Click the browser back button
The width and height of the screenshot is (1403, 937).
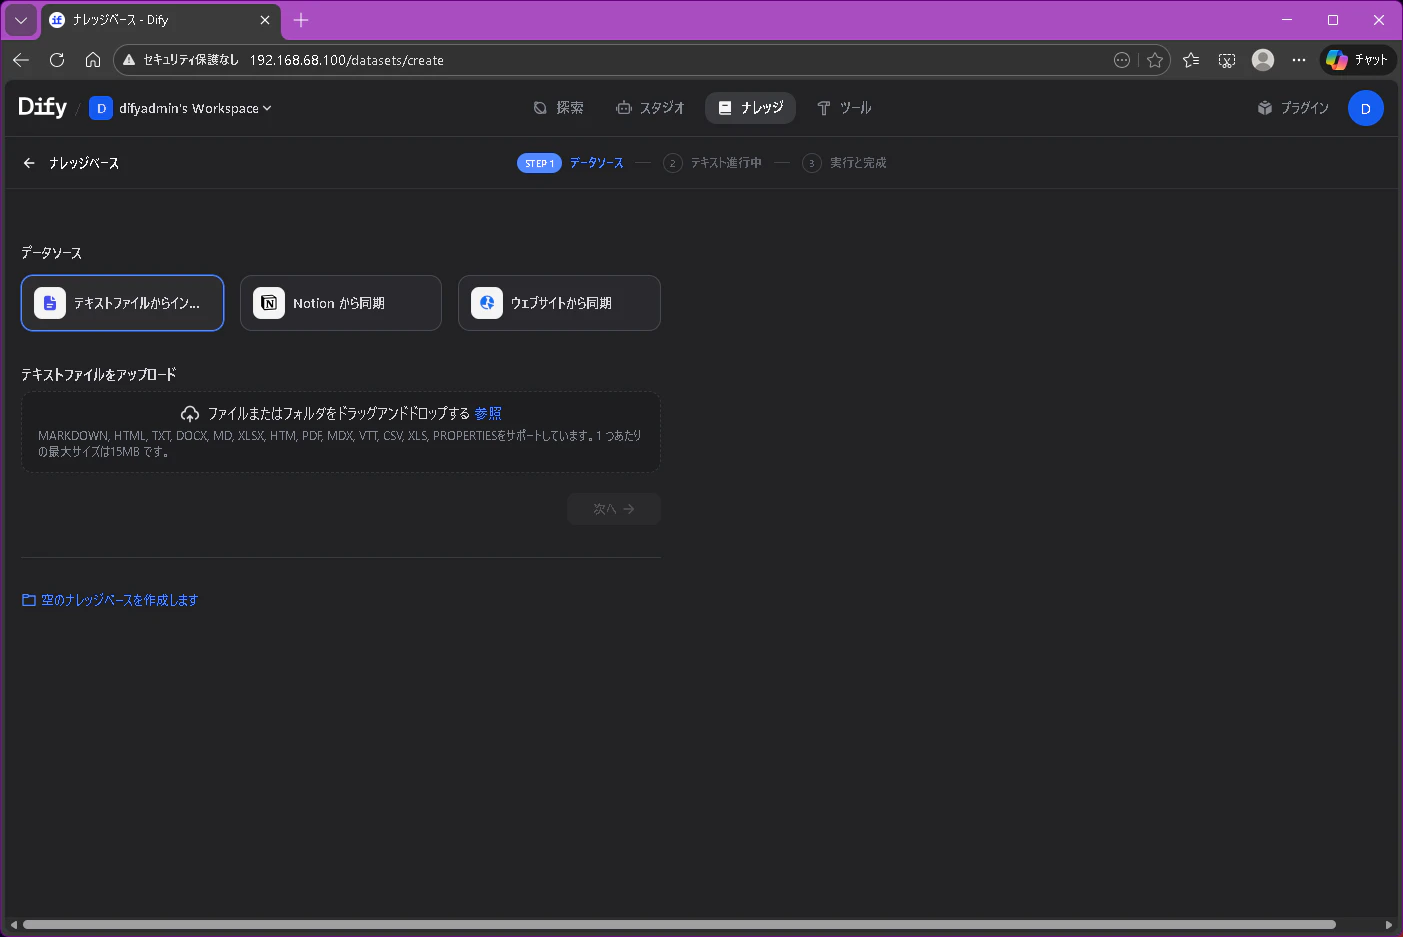pos(21,60)
